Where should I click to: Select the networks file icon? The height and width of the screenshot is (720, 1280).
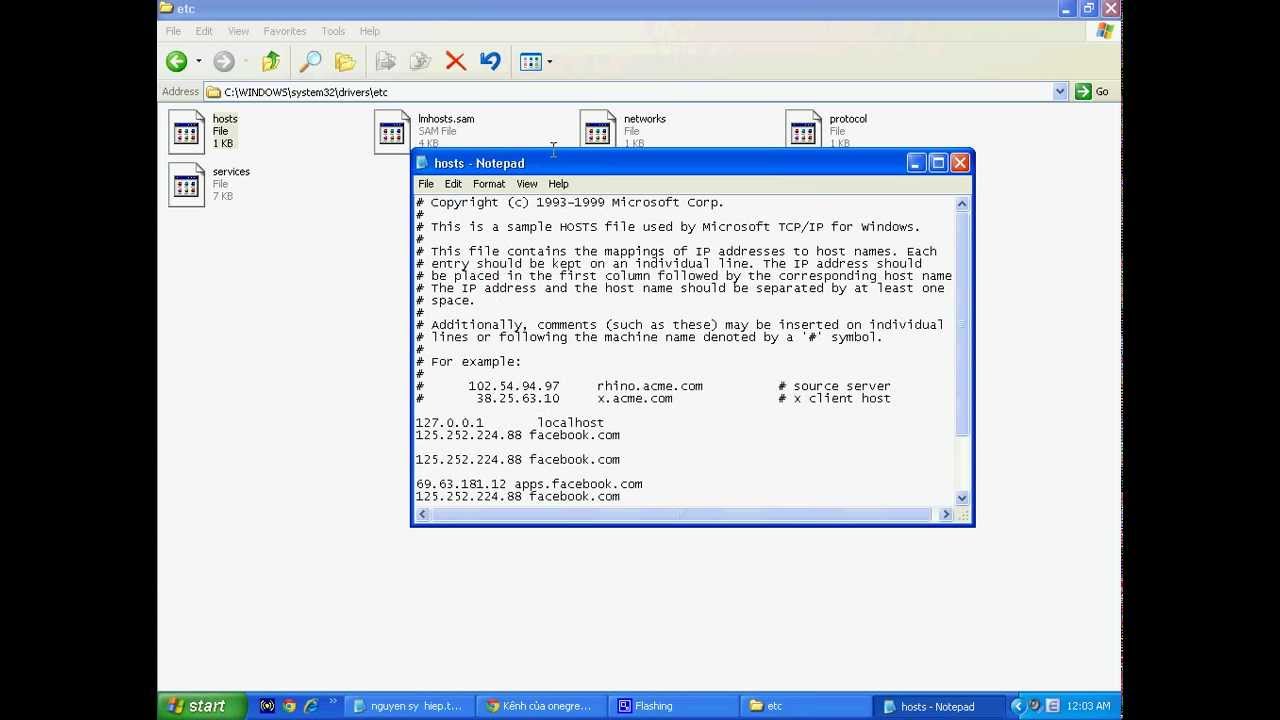pos(598,130)
